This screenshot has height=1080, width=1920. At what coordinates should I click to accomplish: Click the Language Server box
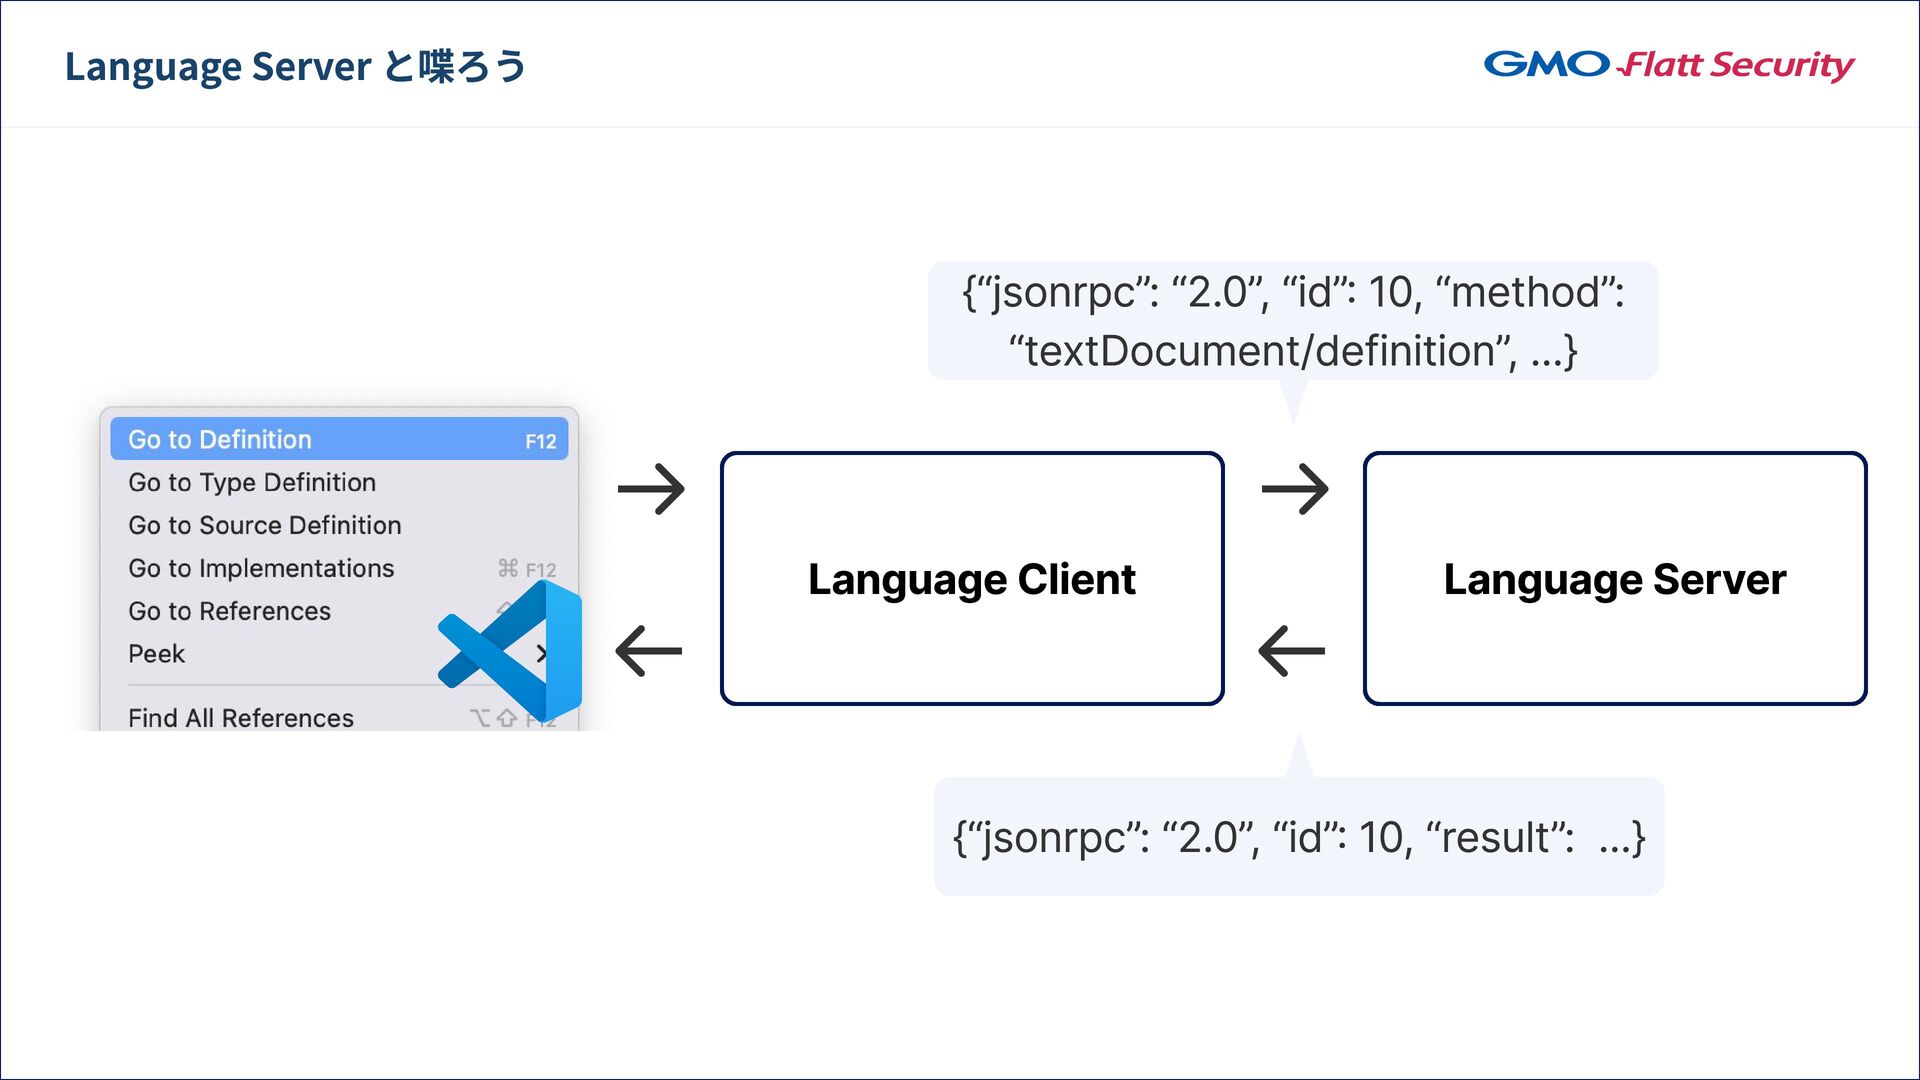(x=1615, y=579)
